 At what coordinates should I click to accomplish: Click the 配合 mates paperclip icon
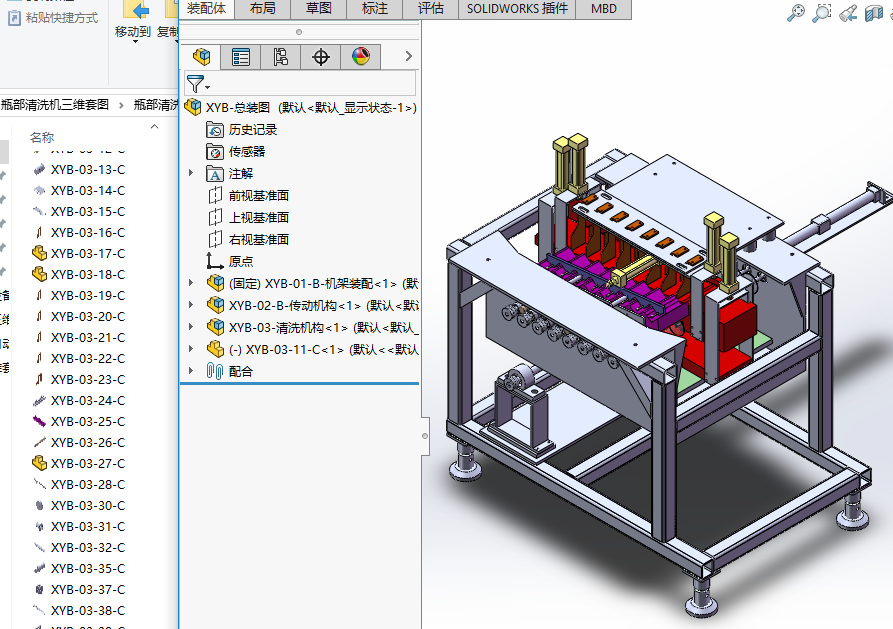pos(214,371)
